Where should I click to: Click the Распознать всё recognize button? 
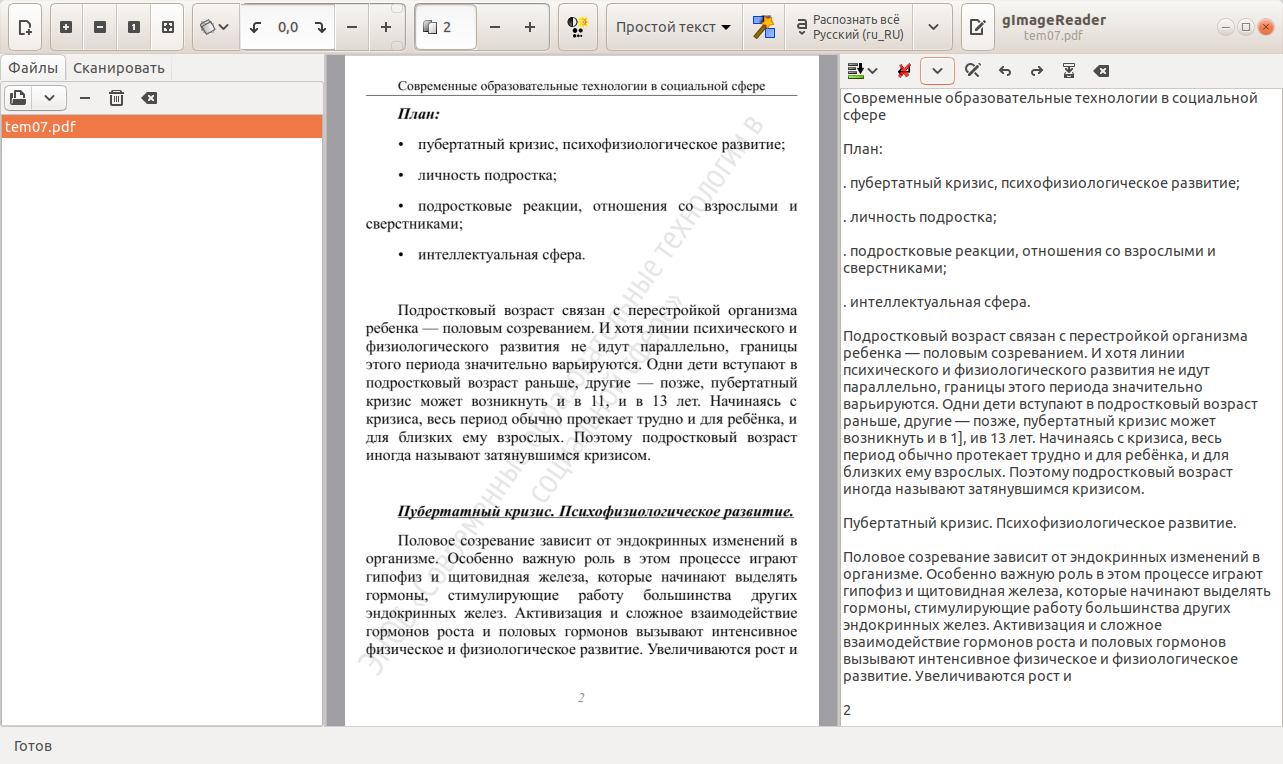point(849,27)
